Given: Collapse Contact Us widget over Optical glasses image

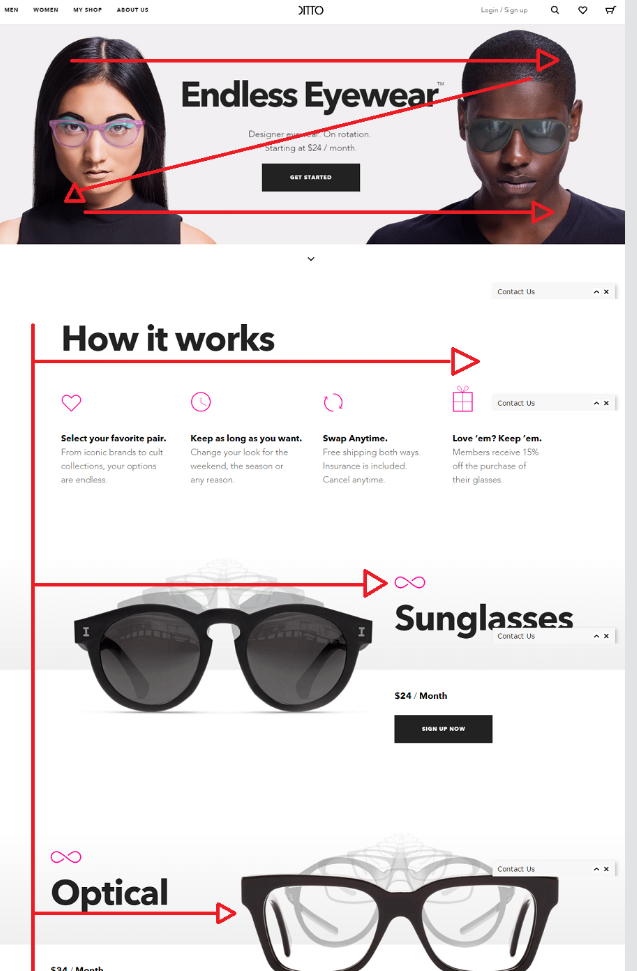Looking at the screenshot, I should (596, 869).
